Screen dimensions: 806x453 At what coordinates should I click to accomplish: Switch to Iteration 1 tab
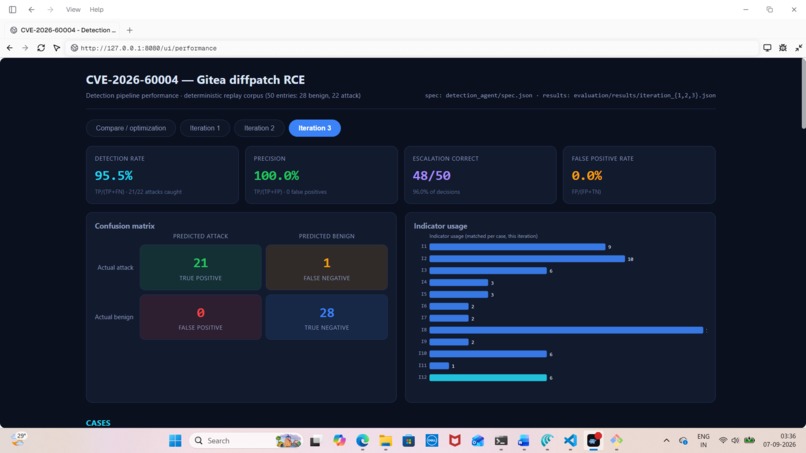(205, 128)
